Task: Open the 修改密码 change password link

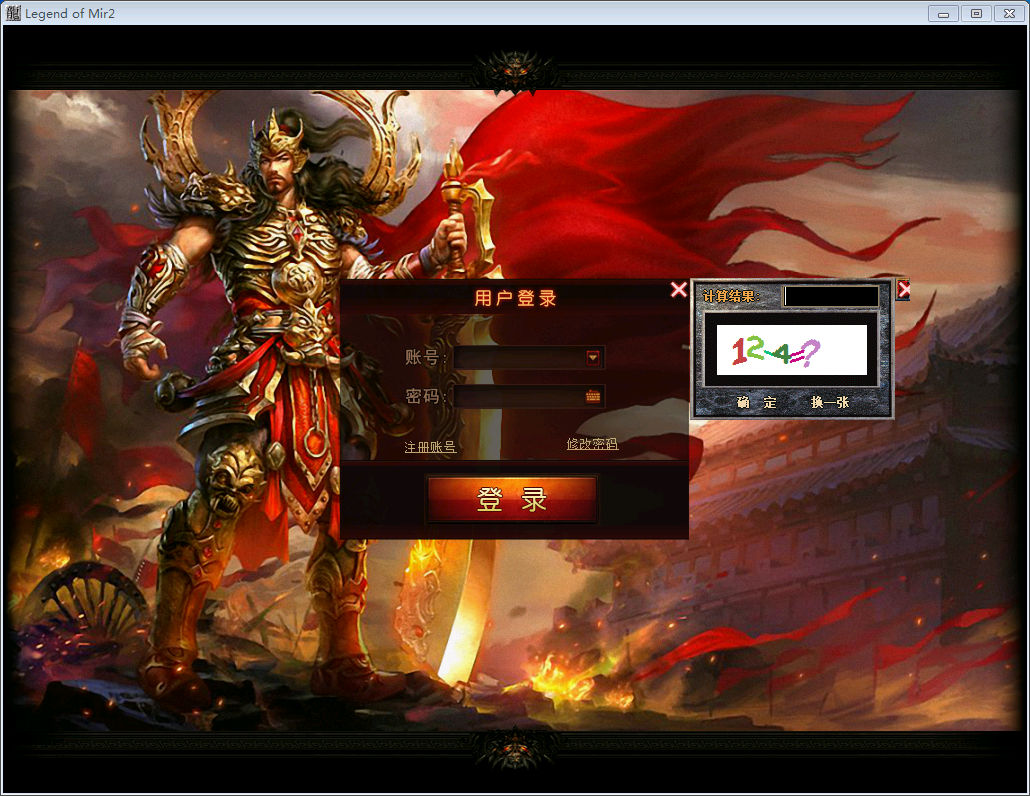Action: 592,444
